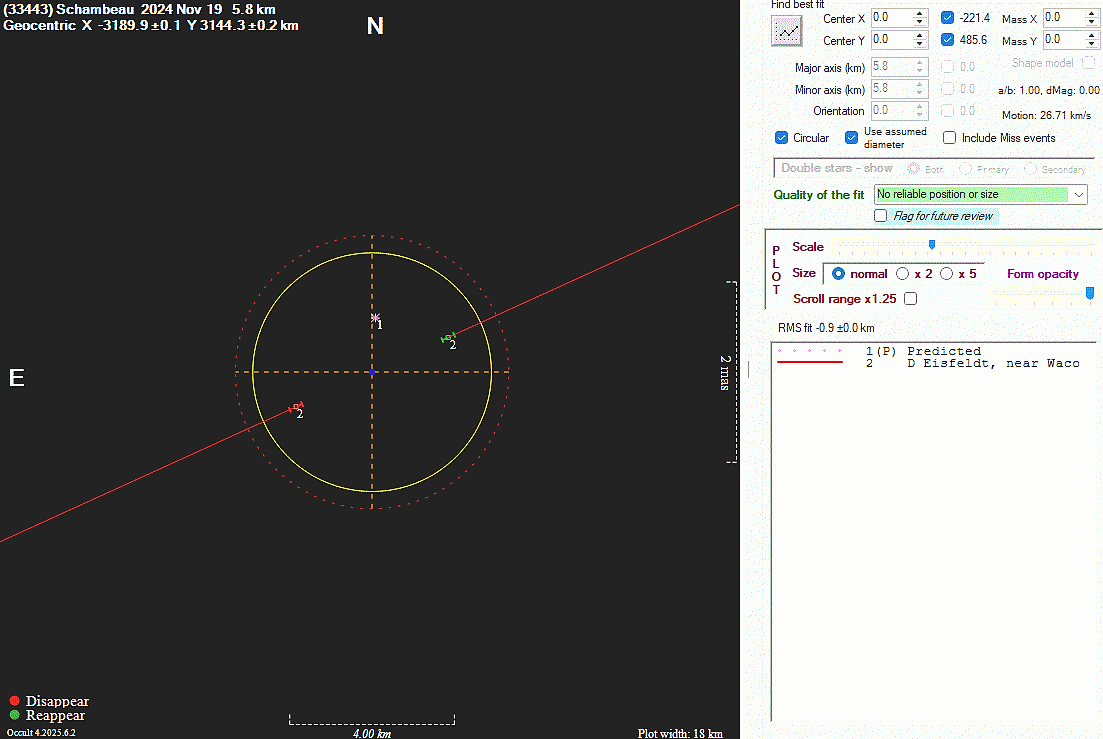This screenshot has width=1103, height=739.
Task: Select the Both double stars option
Action: coord(913,169)
